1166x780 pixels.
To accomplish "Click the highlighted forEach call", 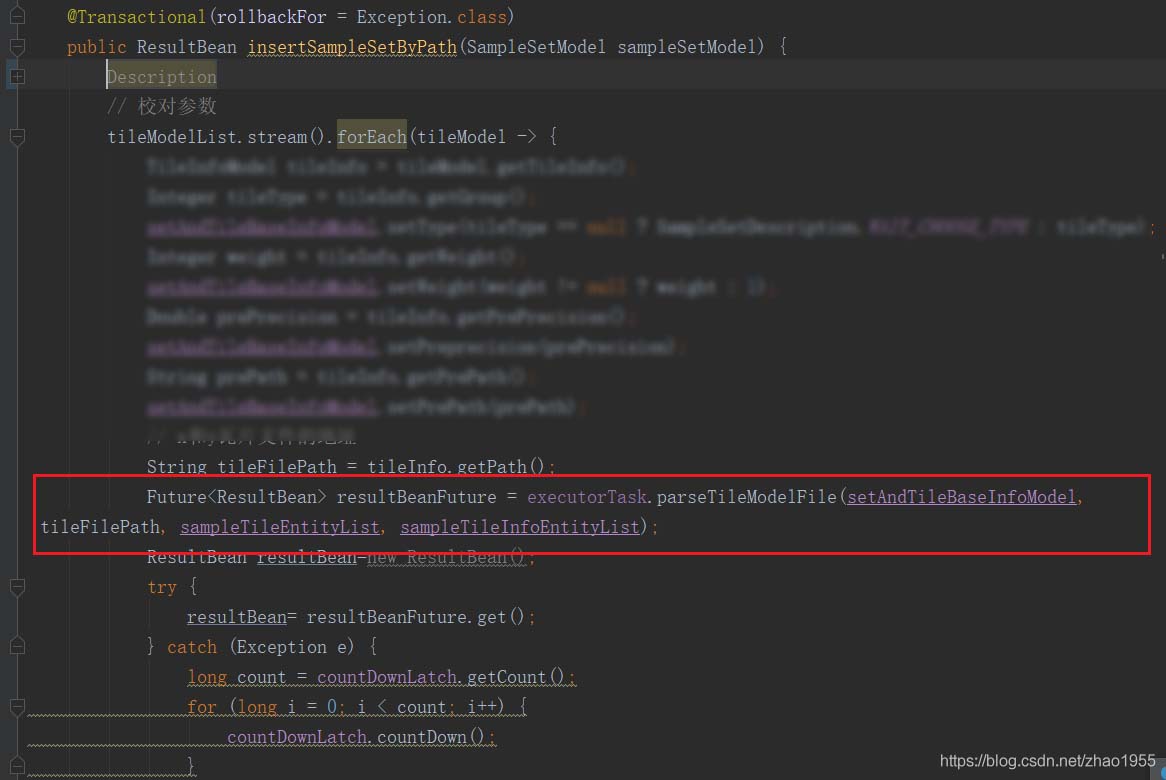I will click(372, 137).
